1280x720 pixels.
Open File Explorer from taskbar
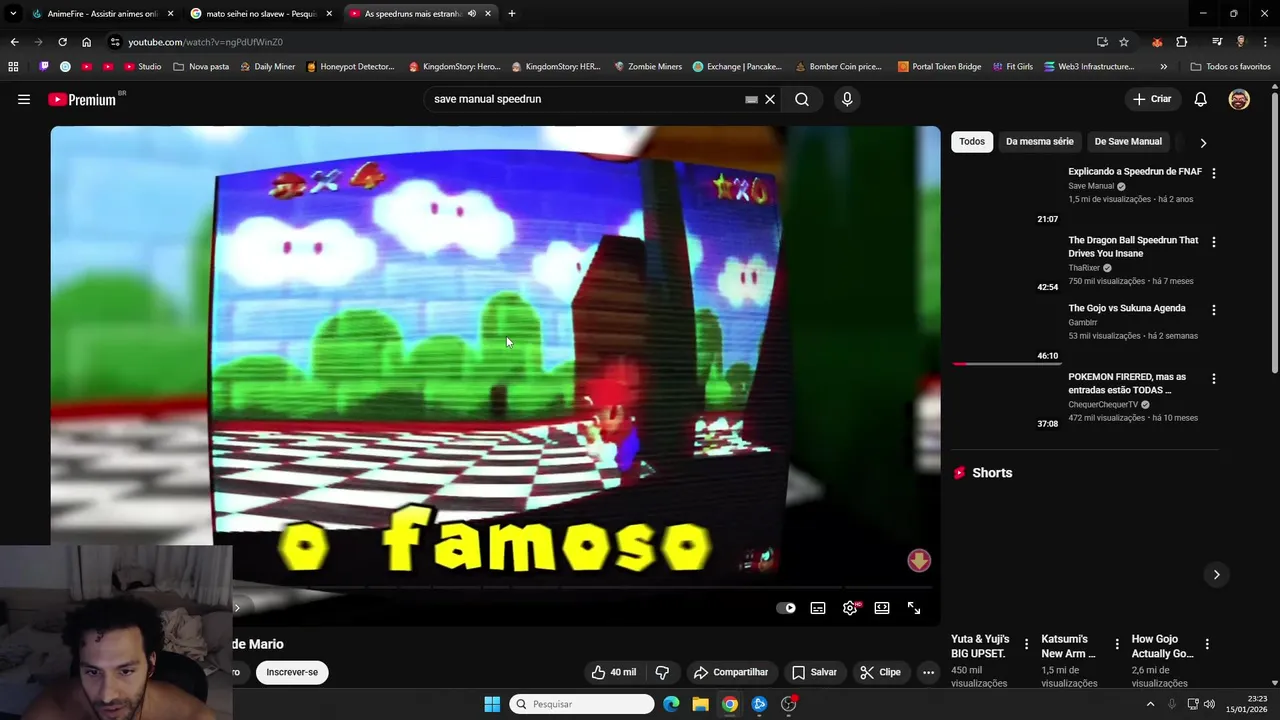pos(700,704)
